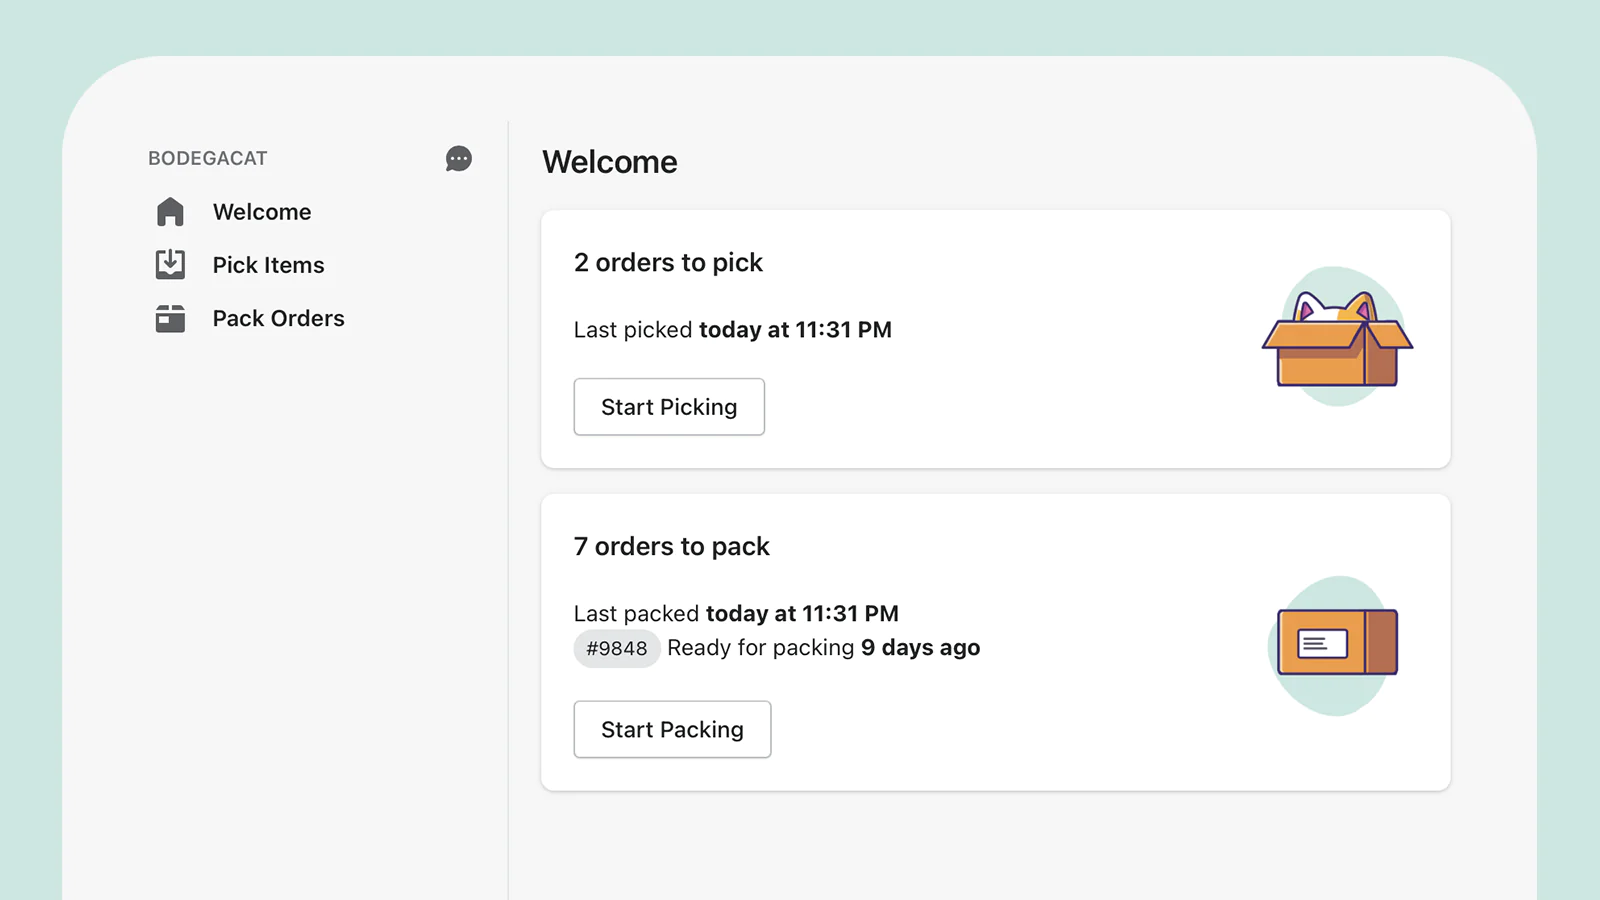Click the cat-in-box illustration

tap(1337, 337)
